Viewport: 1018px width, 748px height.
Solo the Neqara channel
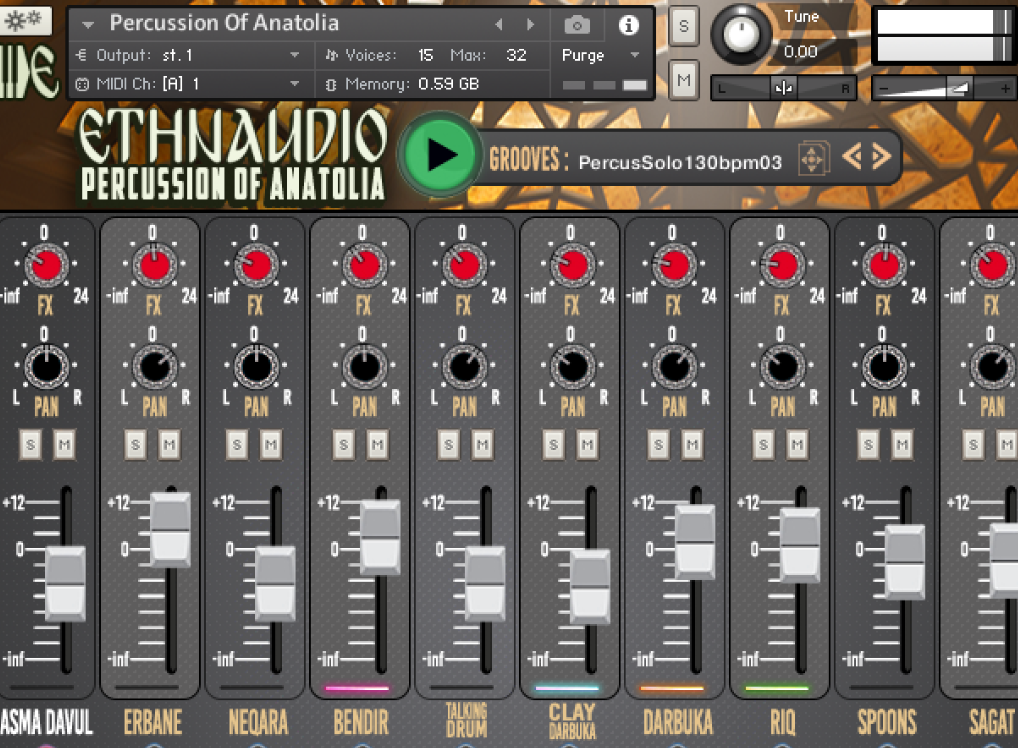[237, 445]
